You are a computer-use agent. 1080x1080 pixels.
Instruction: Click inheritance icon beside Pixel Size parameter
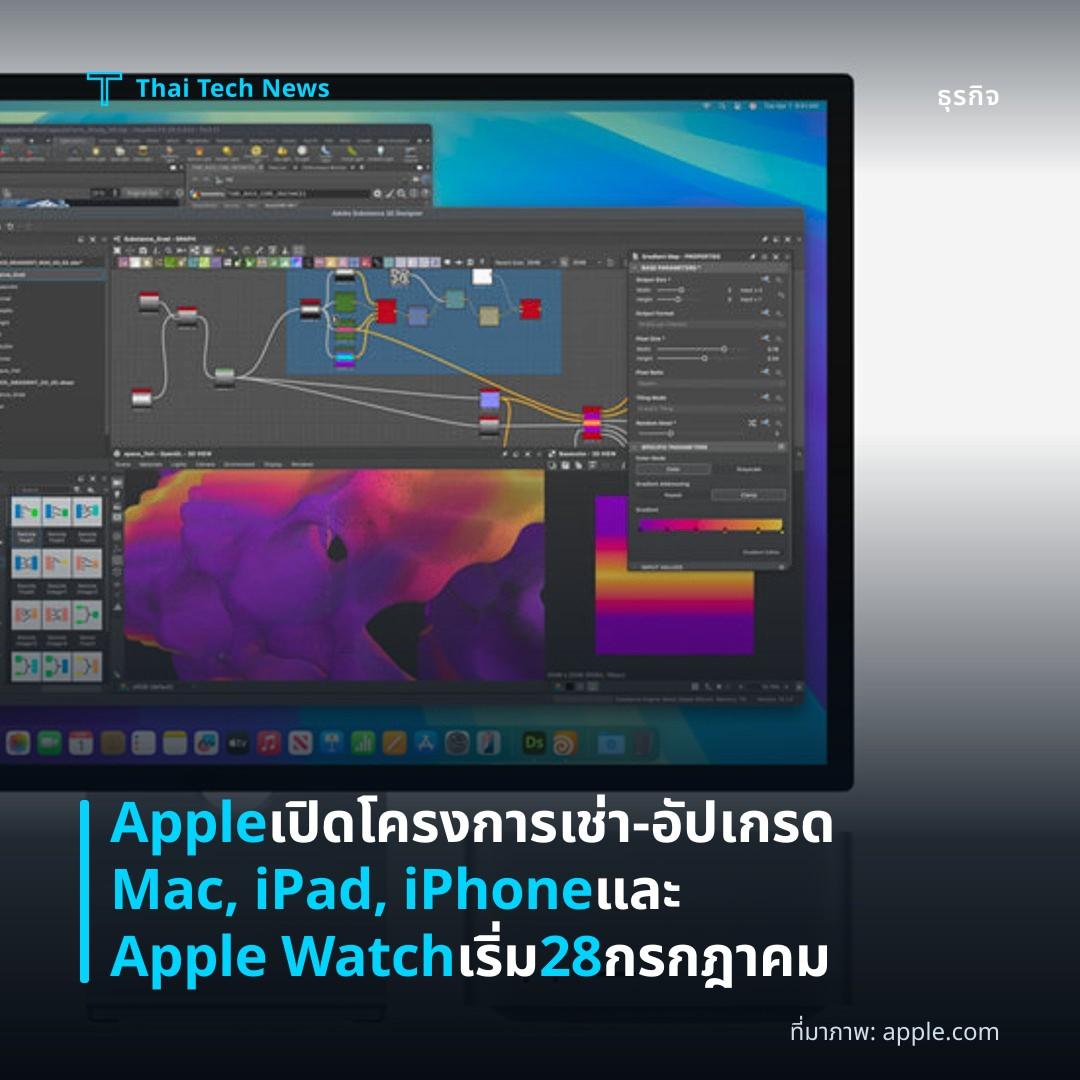(765, 338)
